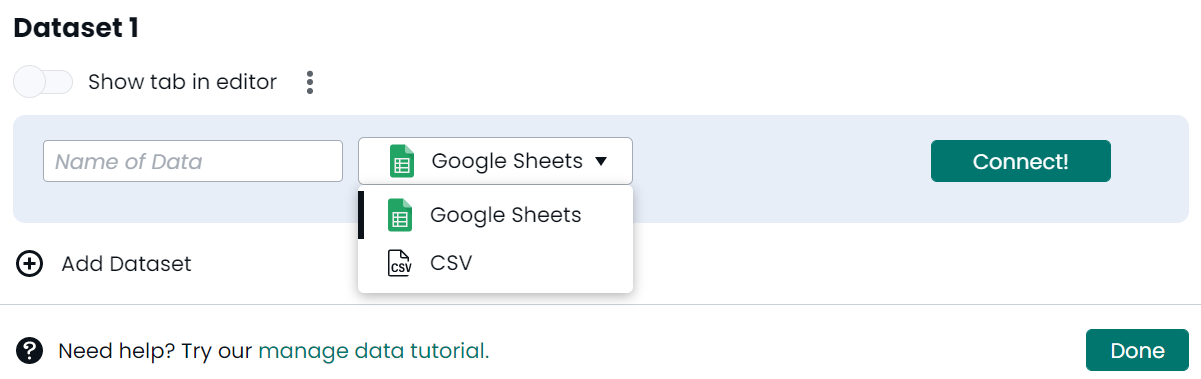The width and height of the screenshot is (1201, 379).
Task: Choose the CSV text option from the list
Action: [x=451, y=263]
